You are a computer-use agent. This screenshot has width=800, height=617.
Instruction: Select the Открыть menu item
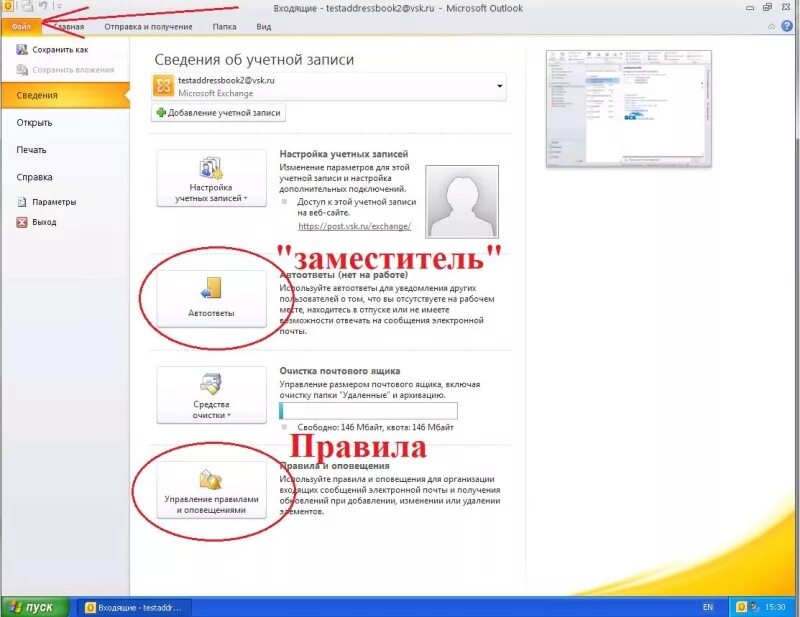(34, 122)
